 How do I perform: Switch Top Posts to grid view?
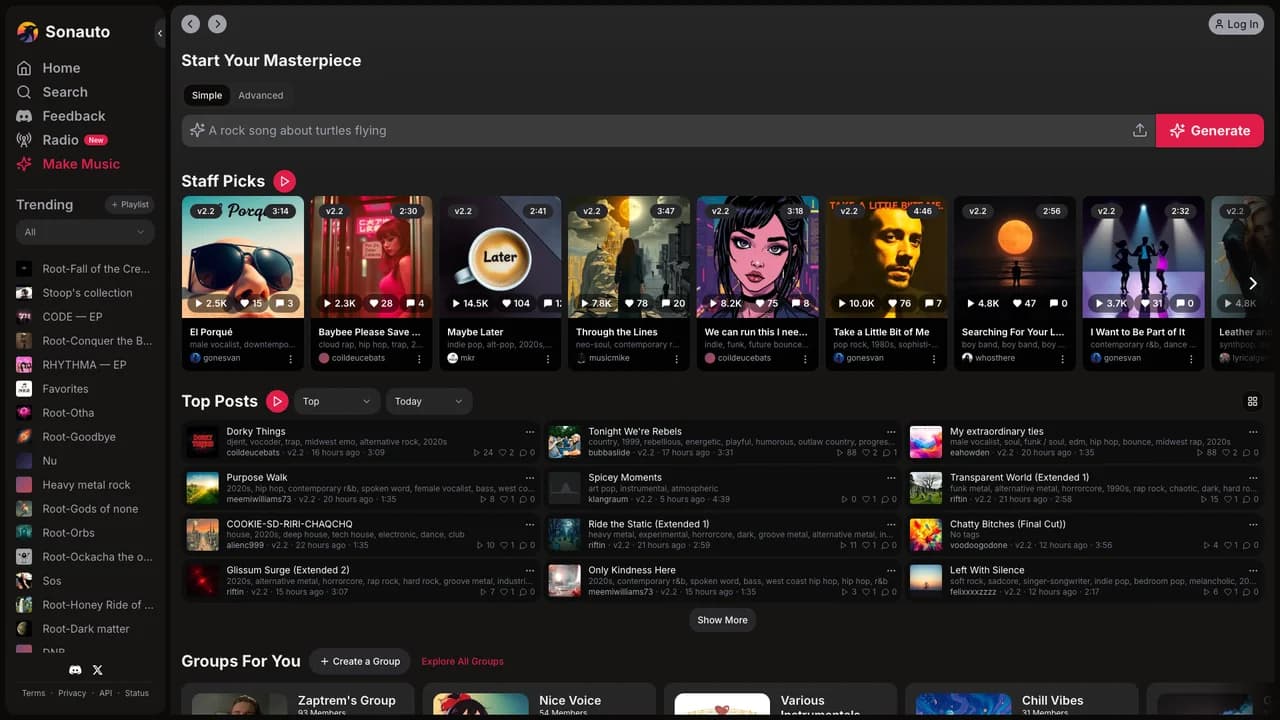point(1252,402)
